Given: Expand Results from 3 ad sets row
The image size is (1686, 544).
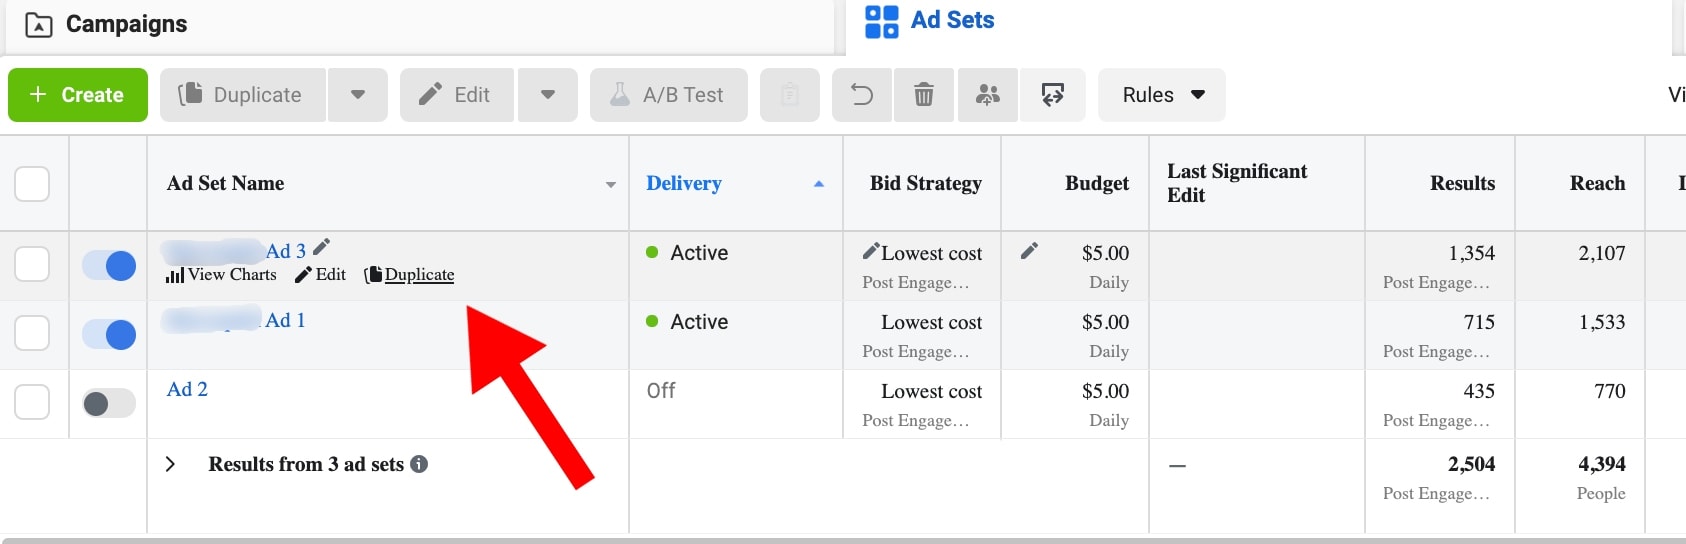Looking at the screenshot, I should 170,464.
